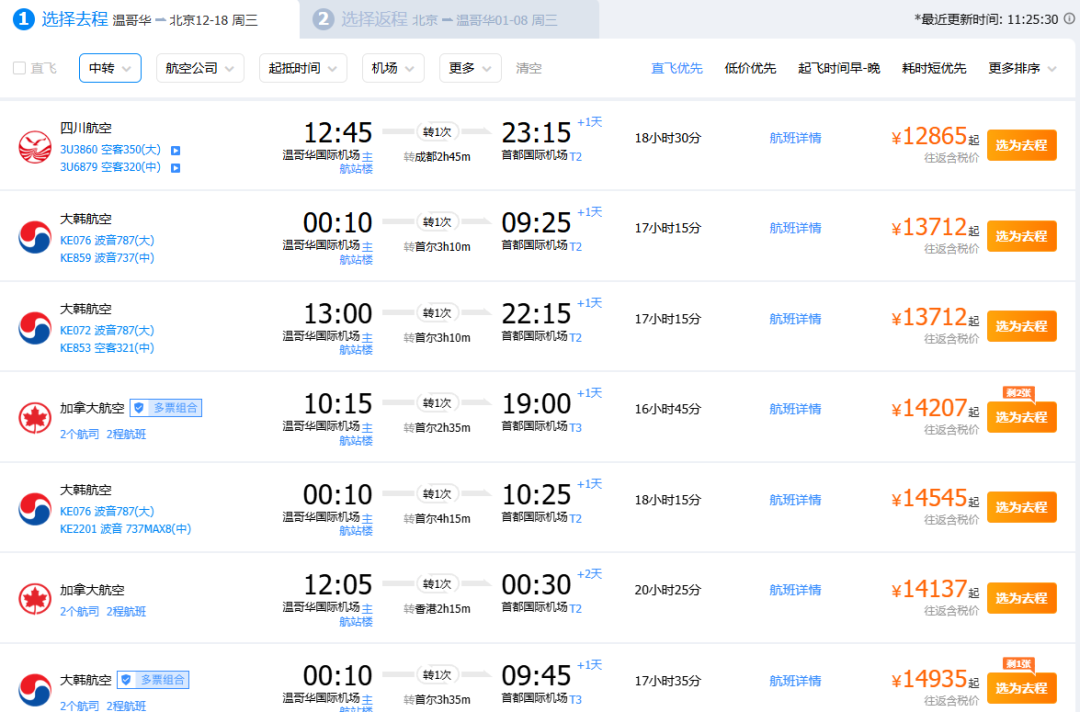The width and height of the screenshot is (1080, 712).
Task: Click 转1次 transfer label for 成都 stop
Action: click(437, 132)
